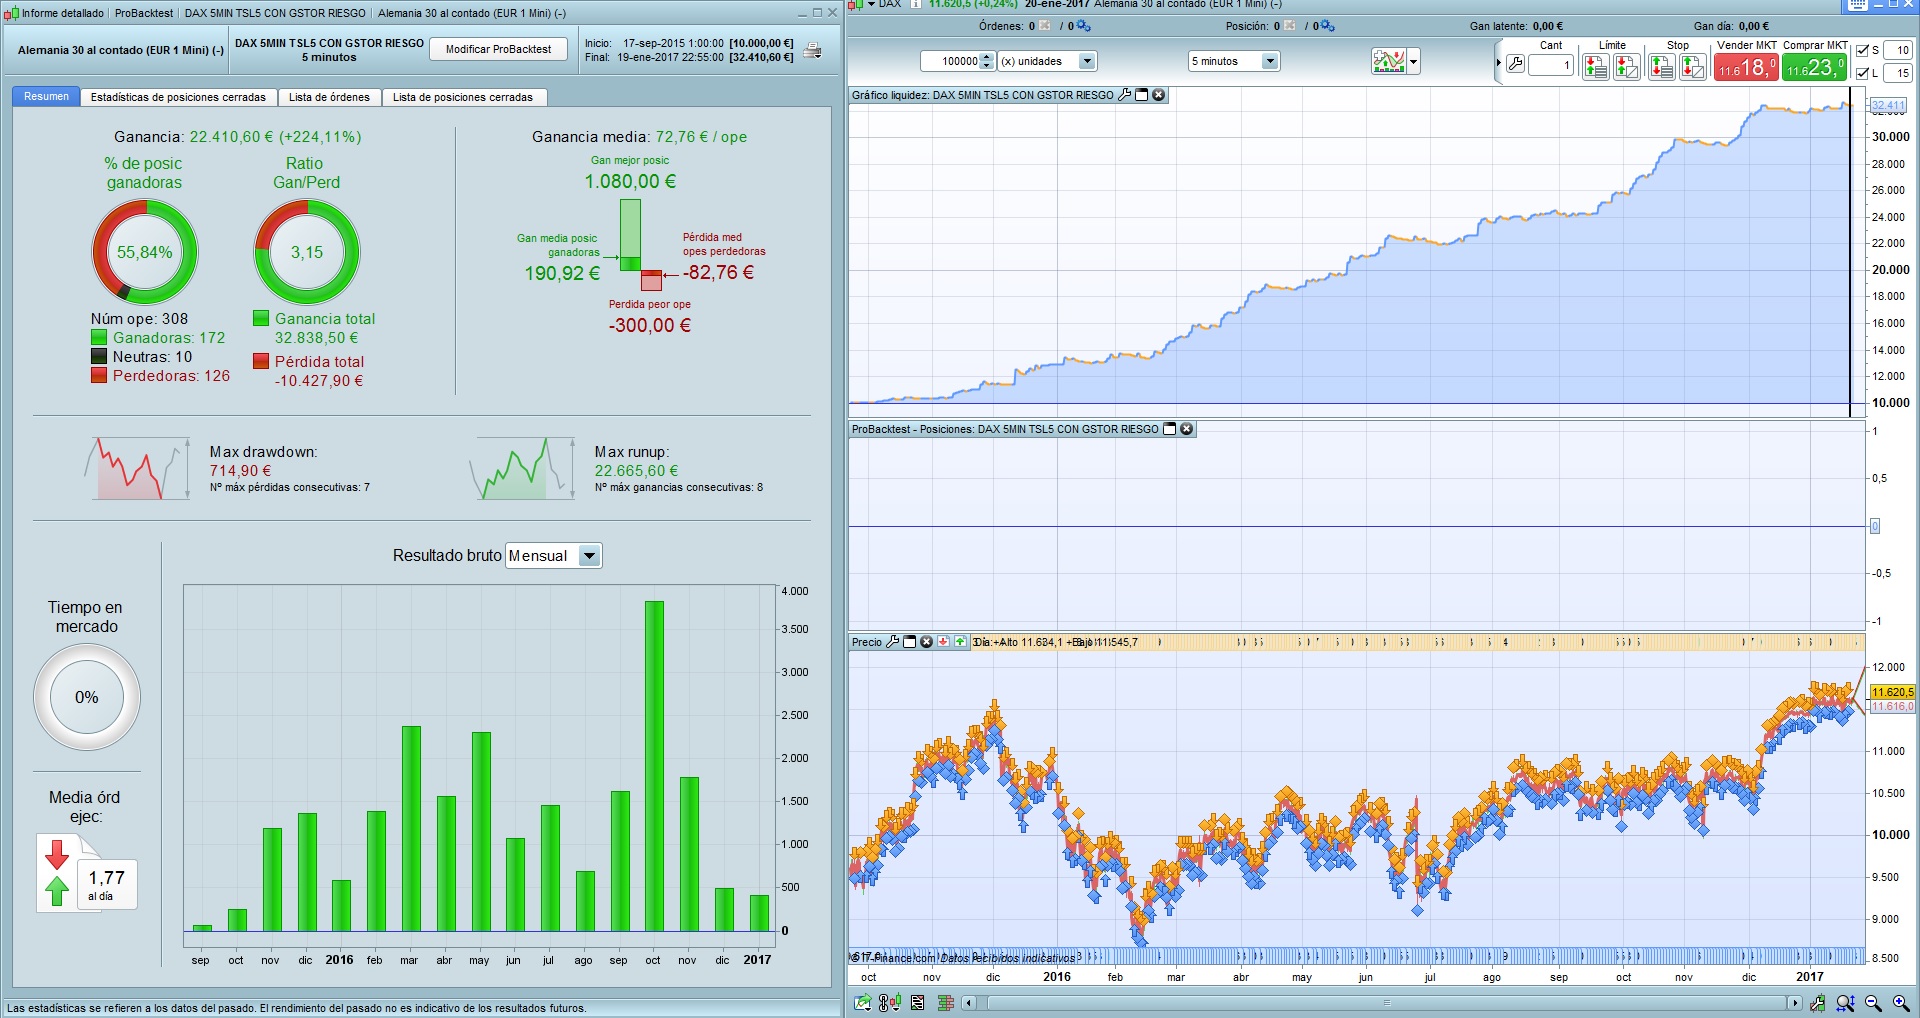1920x1018 pixels.
Task: Click the Ganancia total 32.838,50 € value
Action: click(x=316, y=338)
